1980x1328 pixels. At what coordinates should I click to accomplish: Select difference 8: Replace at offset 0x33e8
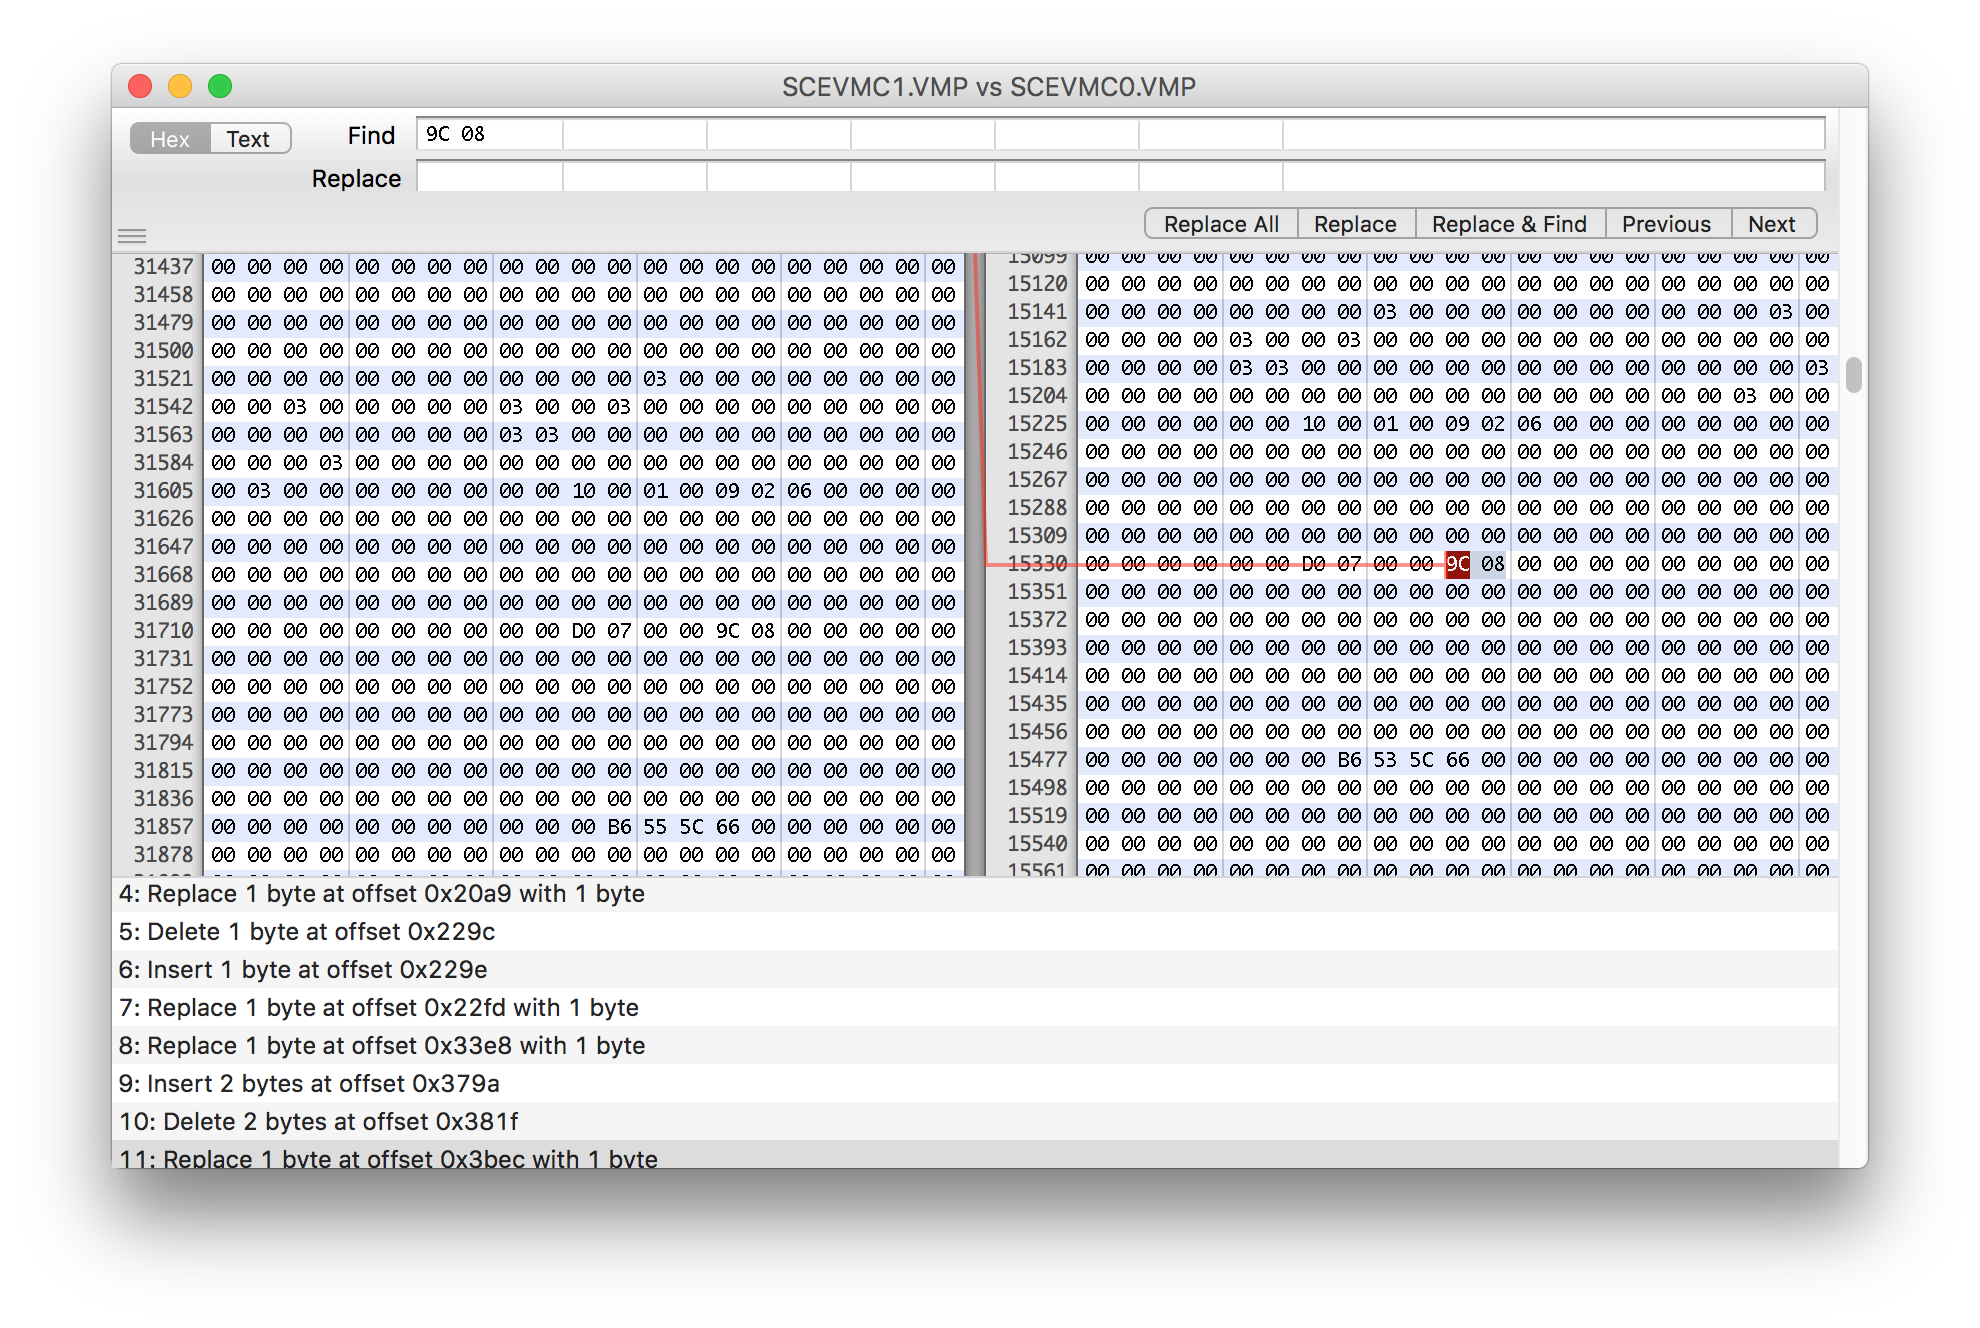381,1045
